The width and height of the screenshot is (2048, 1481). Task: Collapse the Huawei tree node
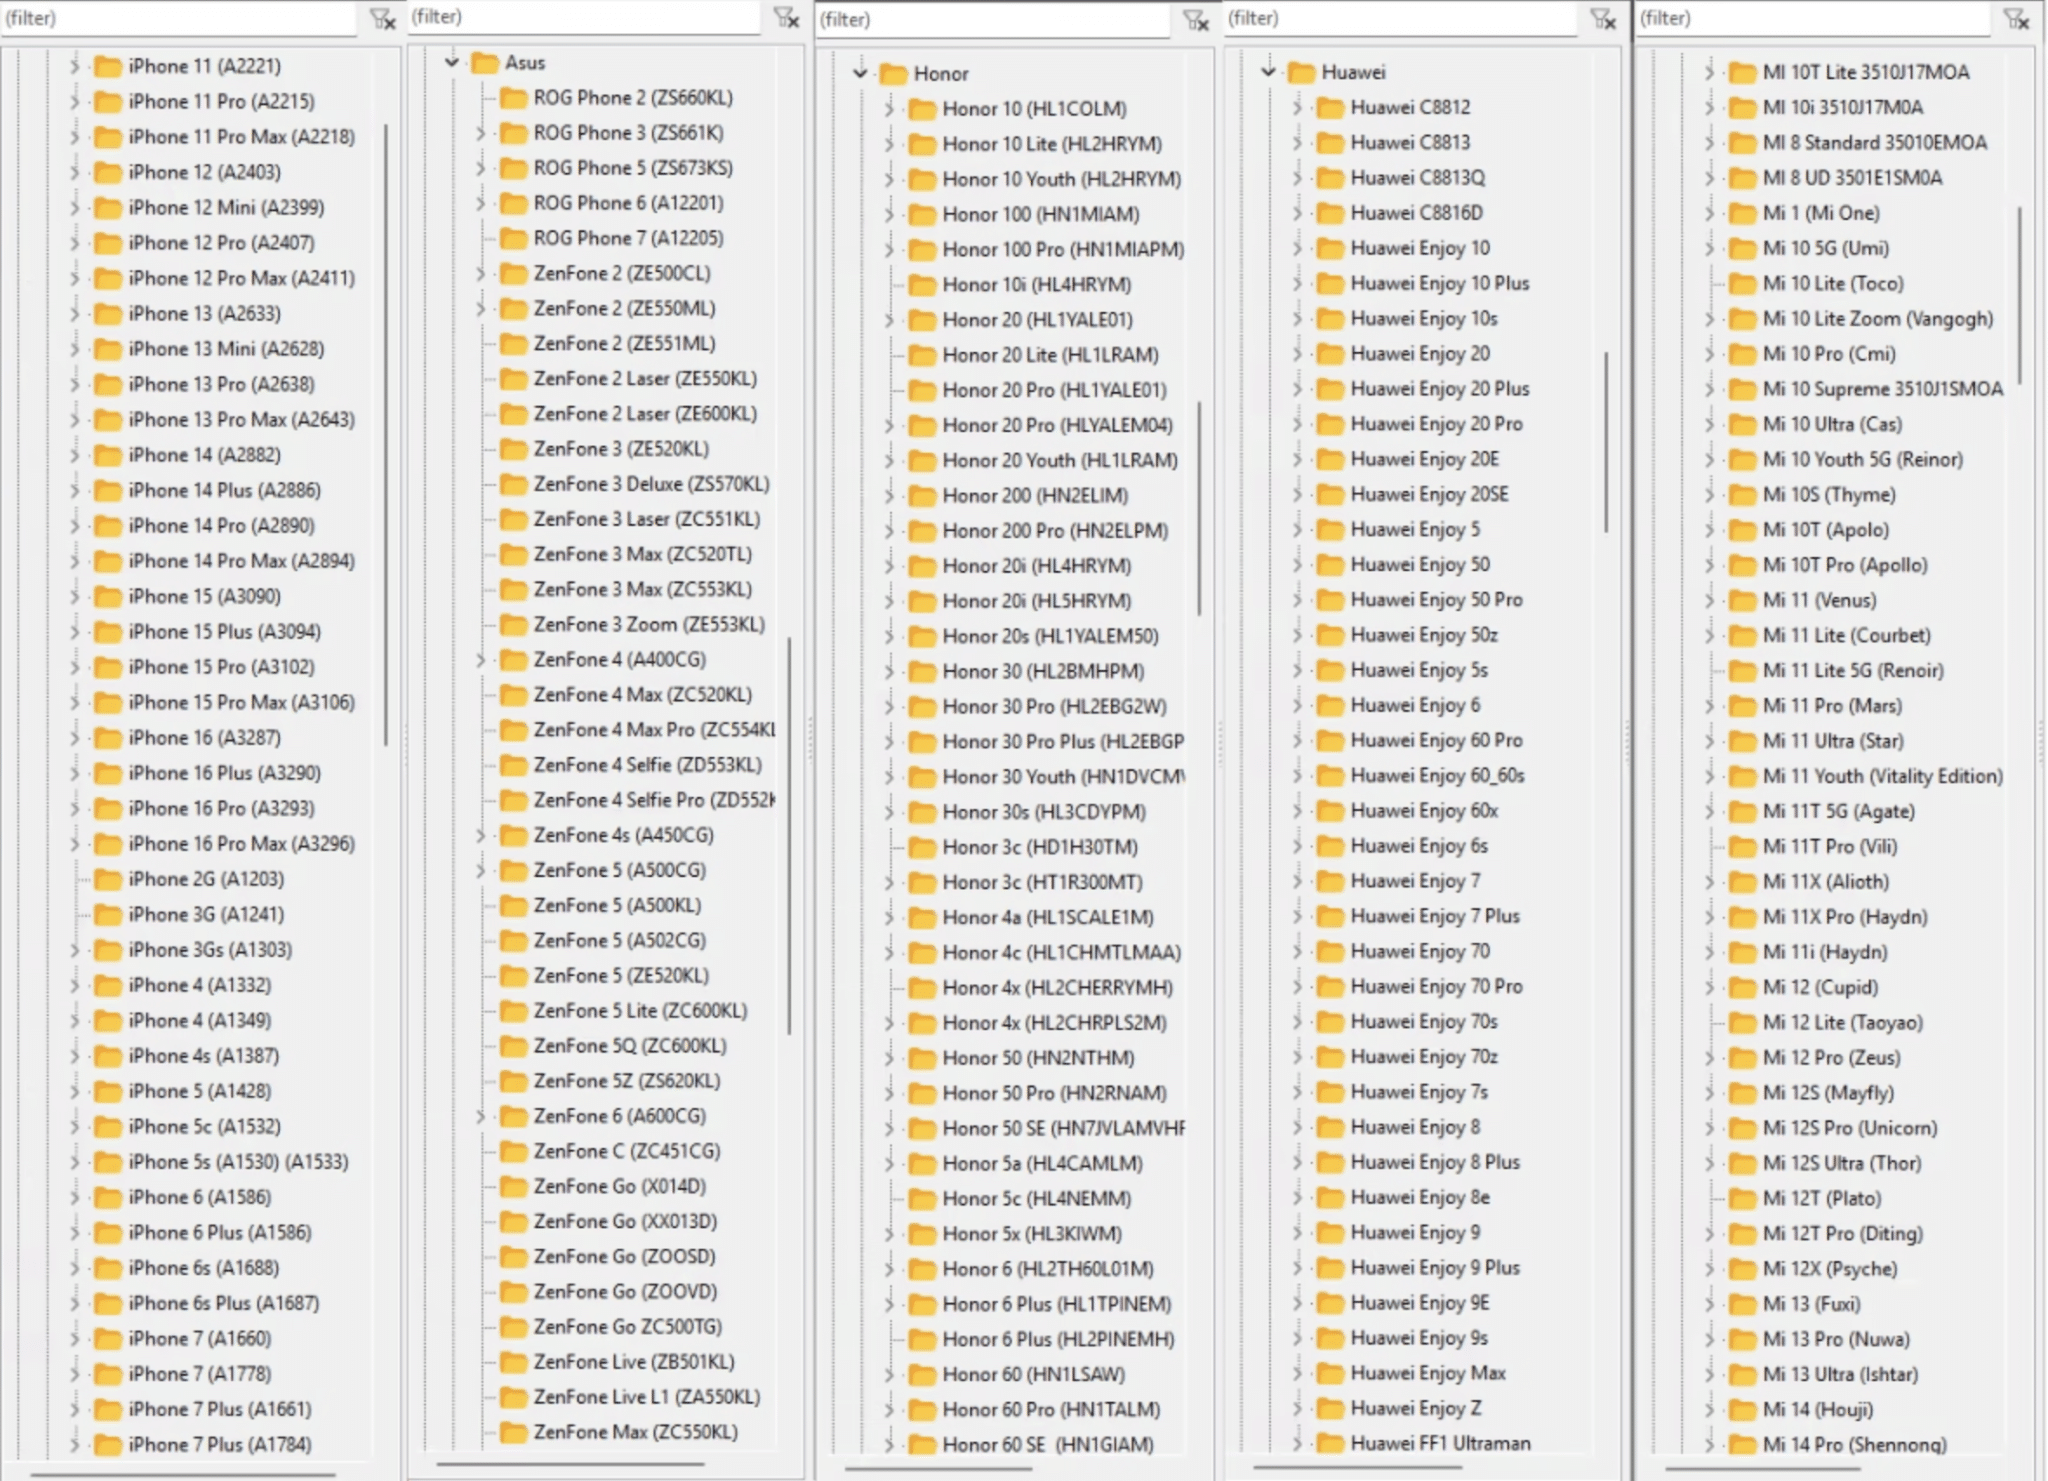(1268, 72)
